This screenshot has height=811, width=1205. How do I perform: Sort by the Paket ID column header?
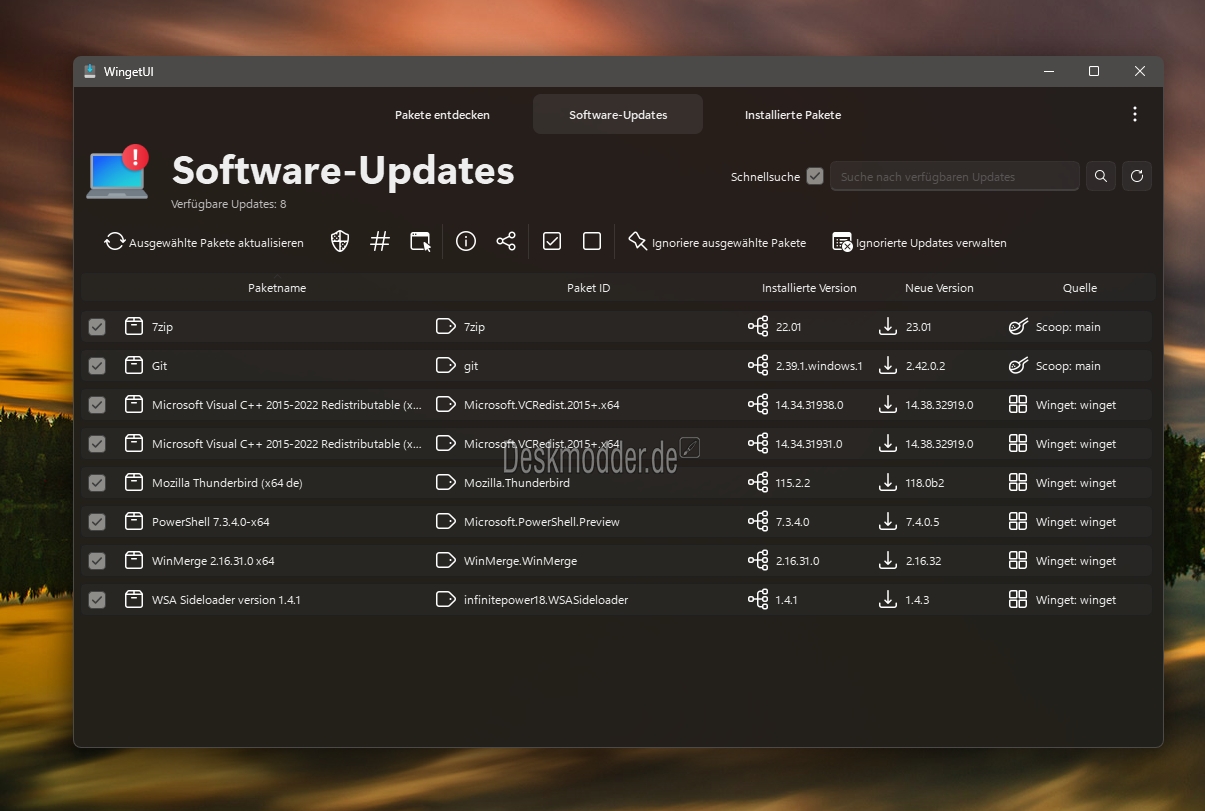coord(588,288)
